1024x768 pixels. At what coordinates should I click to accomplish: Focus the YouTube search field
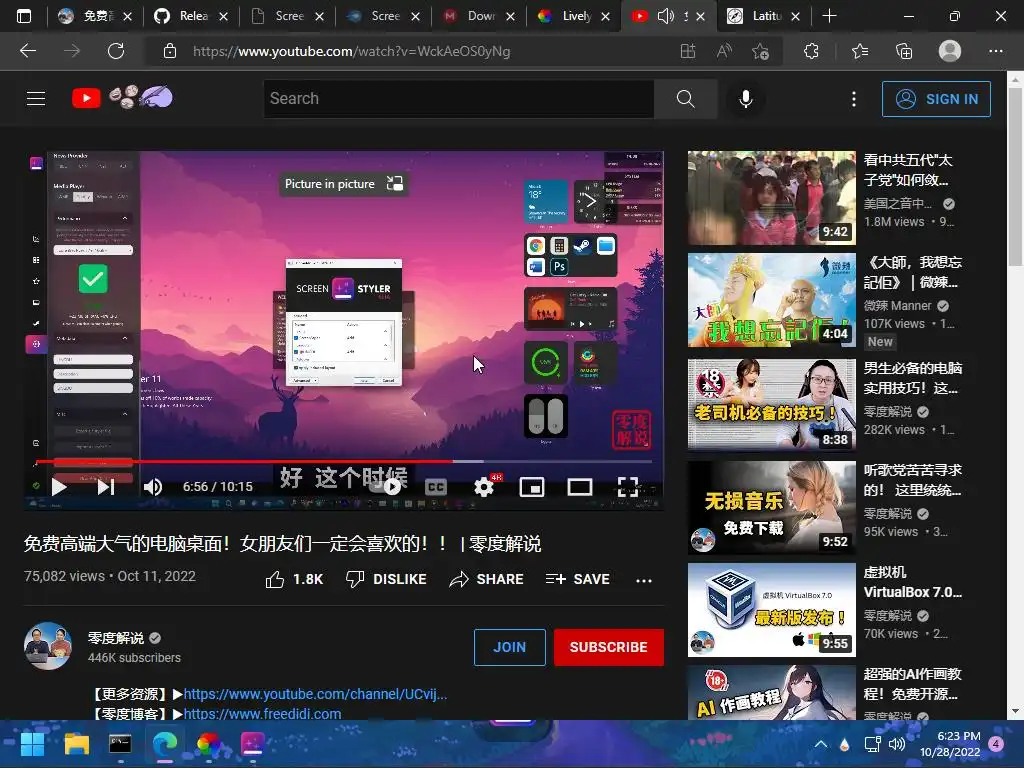(458, 99)
